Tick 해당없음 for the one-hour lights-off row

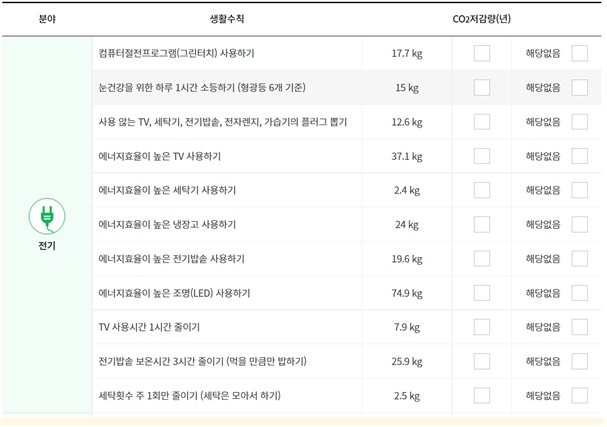[x=580, y=87]
